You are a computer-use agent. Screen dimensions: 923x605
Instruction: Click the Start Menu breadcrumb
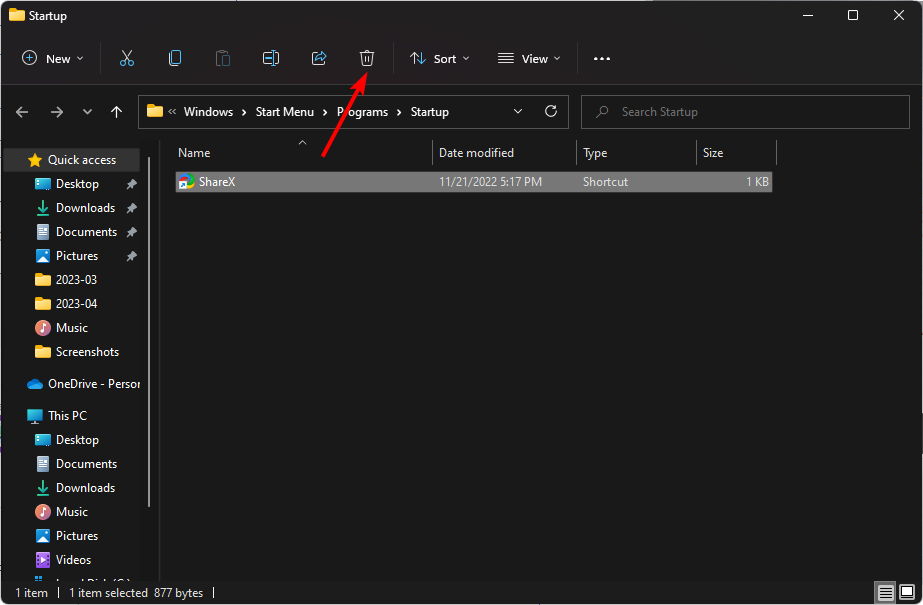tap(285, 112)
